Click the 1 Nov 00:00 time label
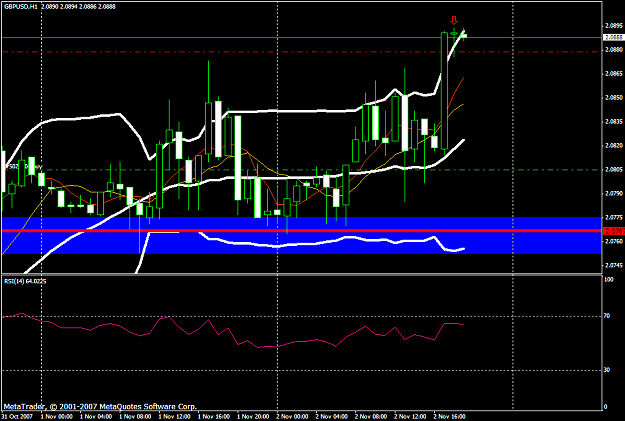This screenshot has height=421, width=625. 57,417
